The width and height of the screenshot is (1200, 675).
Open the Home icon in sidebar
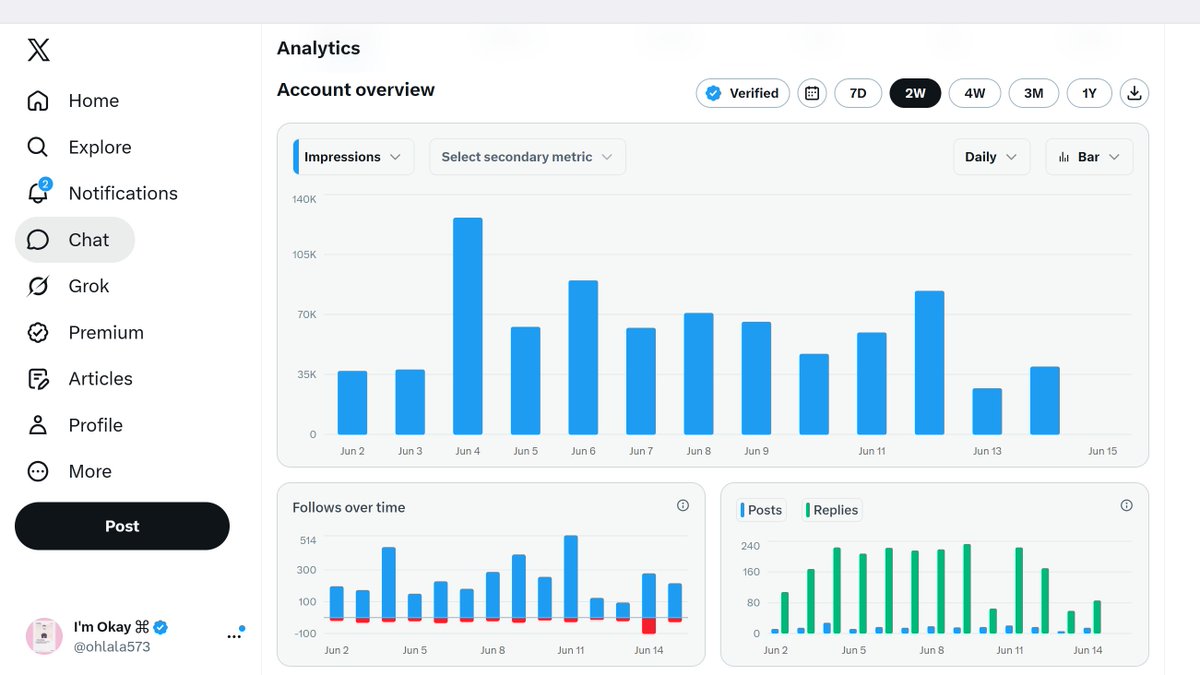38,101
